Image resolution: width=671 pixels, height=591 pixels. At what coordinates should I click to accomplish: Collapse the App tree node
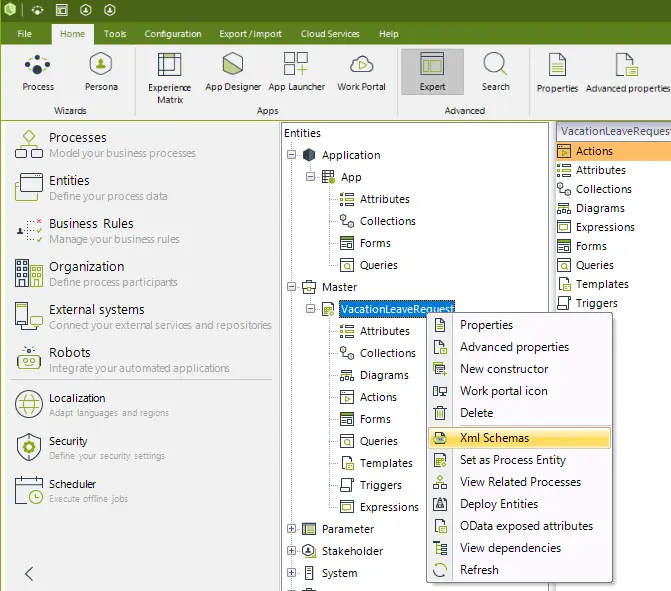coord(310,176)
